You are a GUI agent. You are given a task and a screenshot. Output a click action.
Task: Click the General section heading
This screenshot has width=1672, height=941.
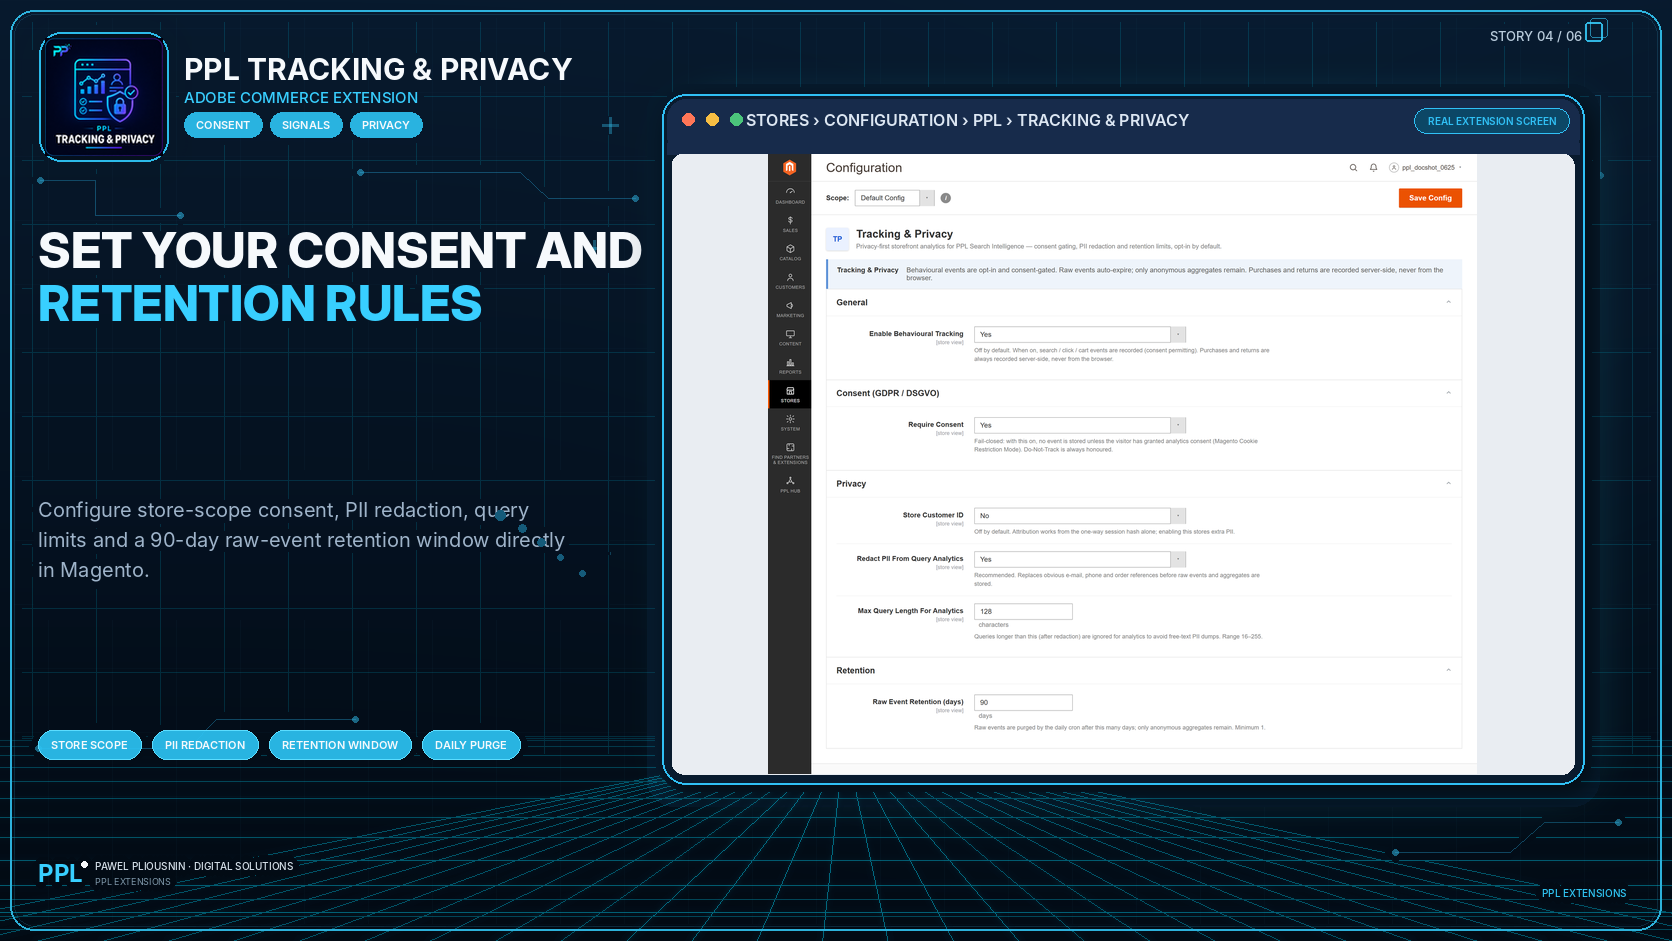(x=852, y=302)
